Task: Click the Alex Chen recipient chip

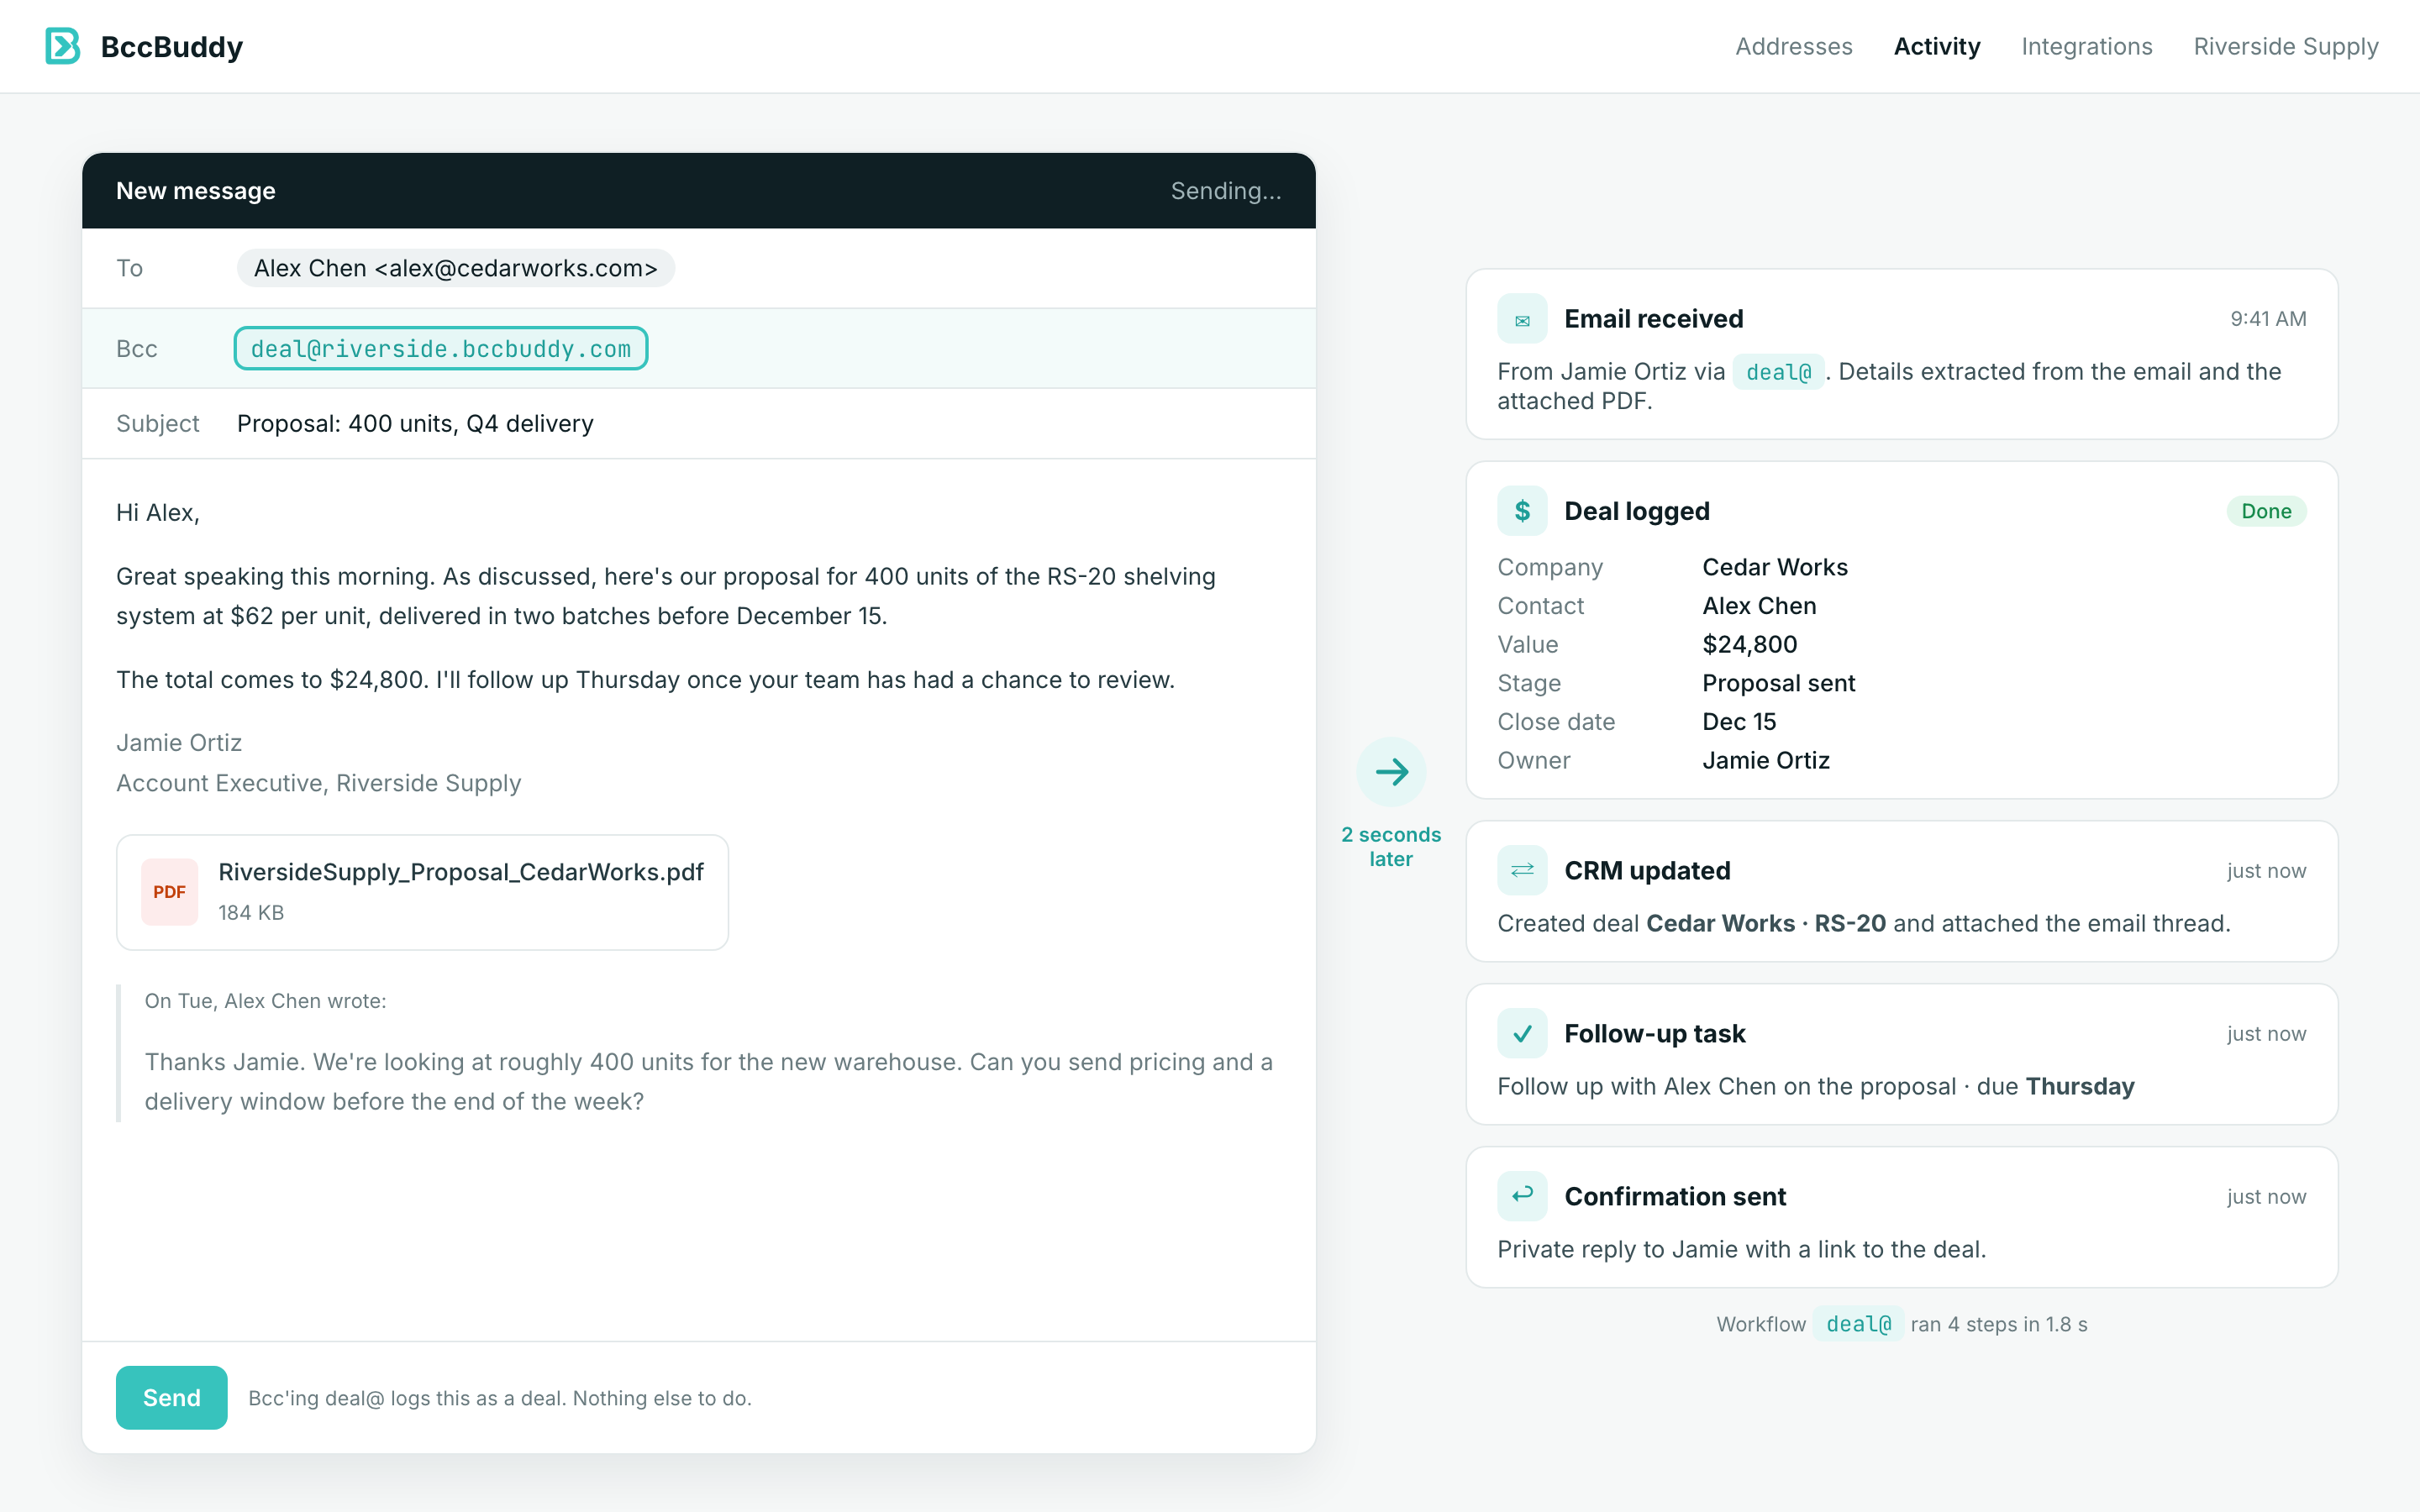Action: 456,268
